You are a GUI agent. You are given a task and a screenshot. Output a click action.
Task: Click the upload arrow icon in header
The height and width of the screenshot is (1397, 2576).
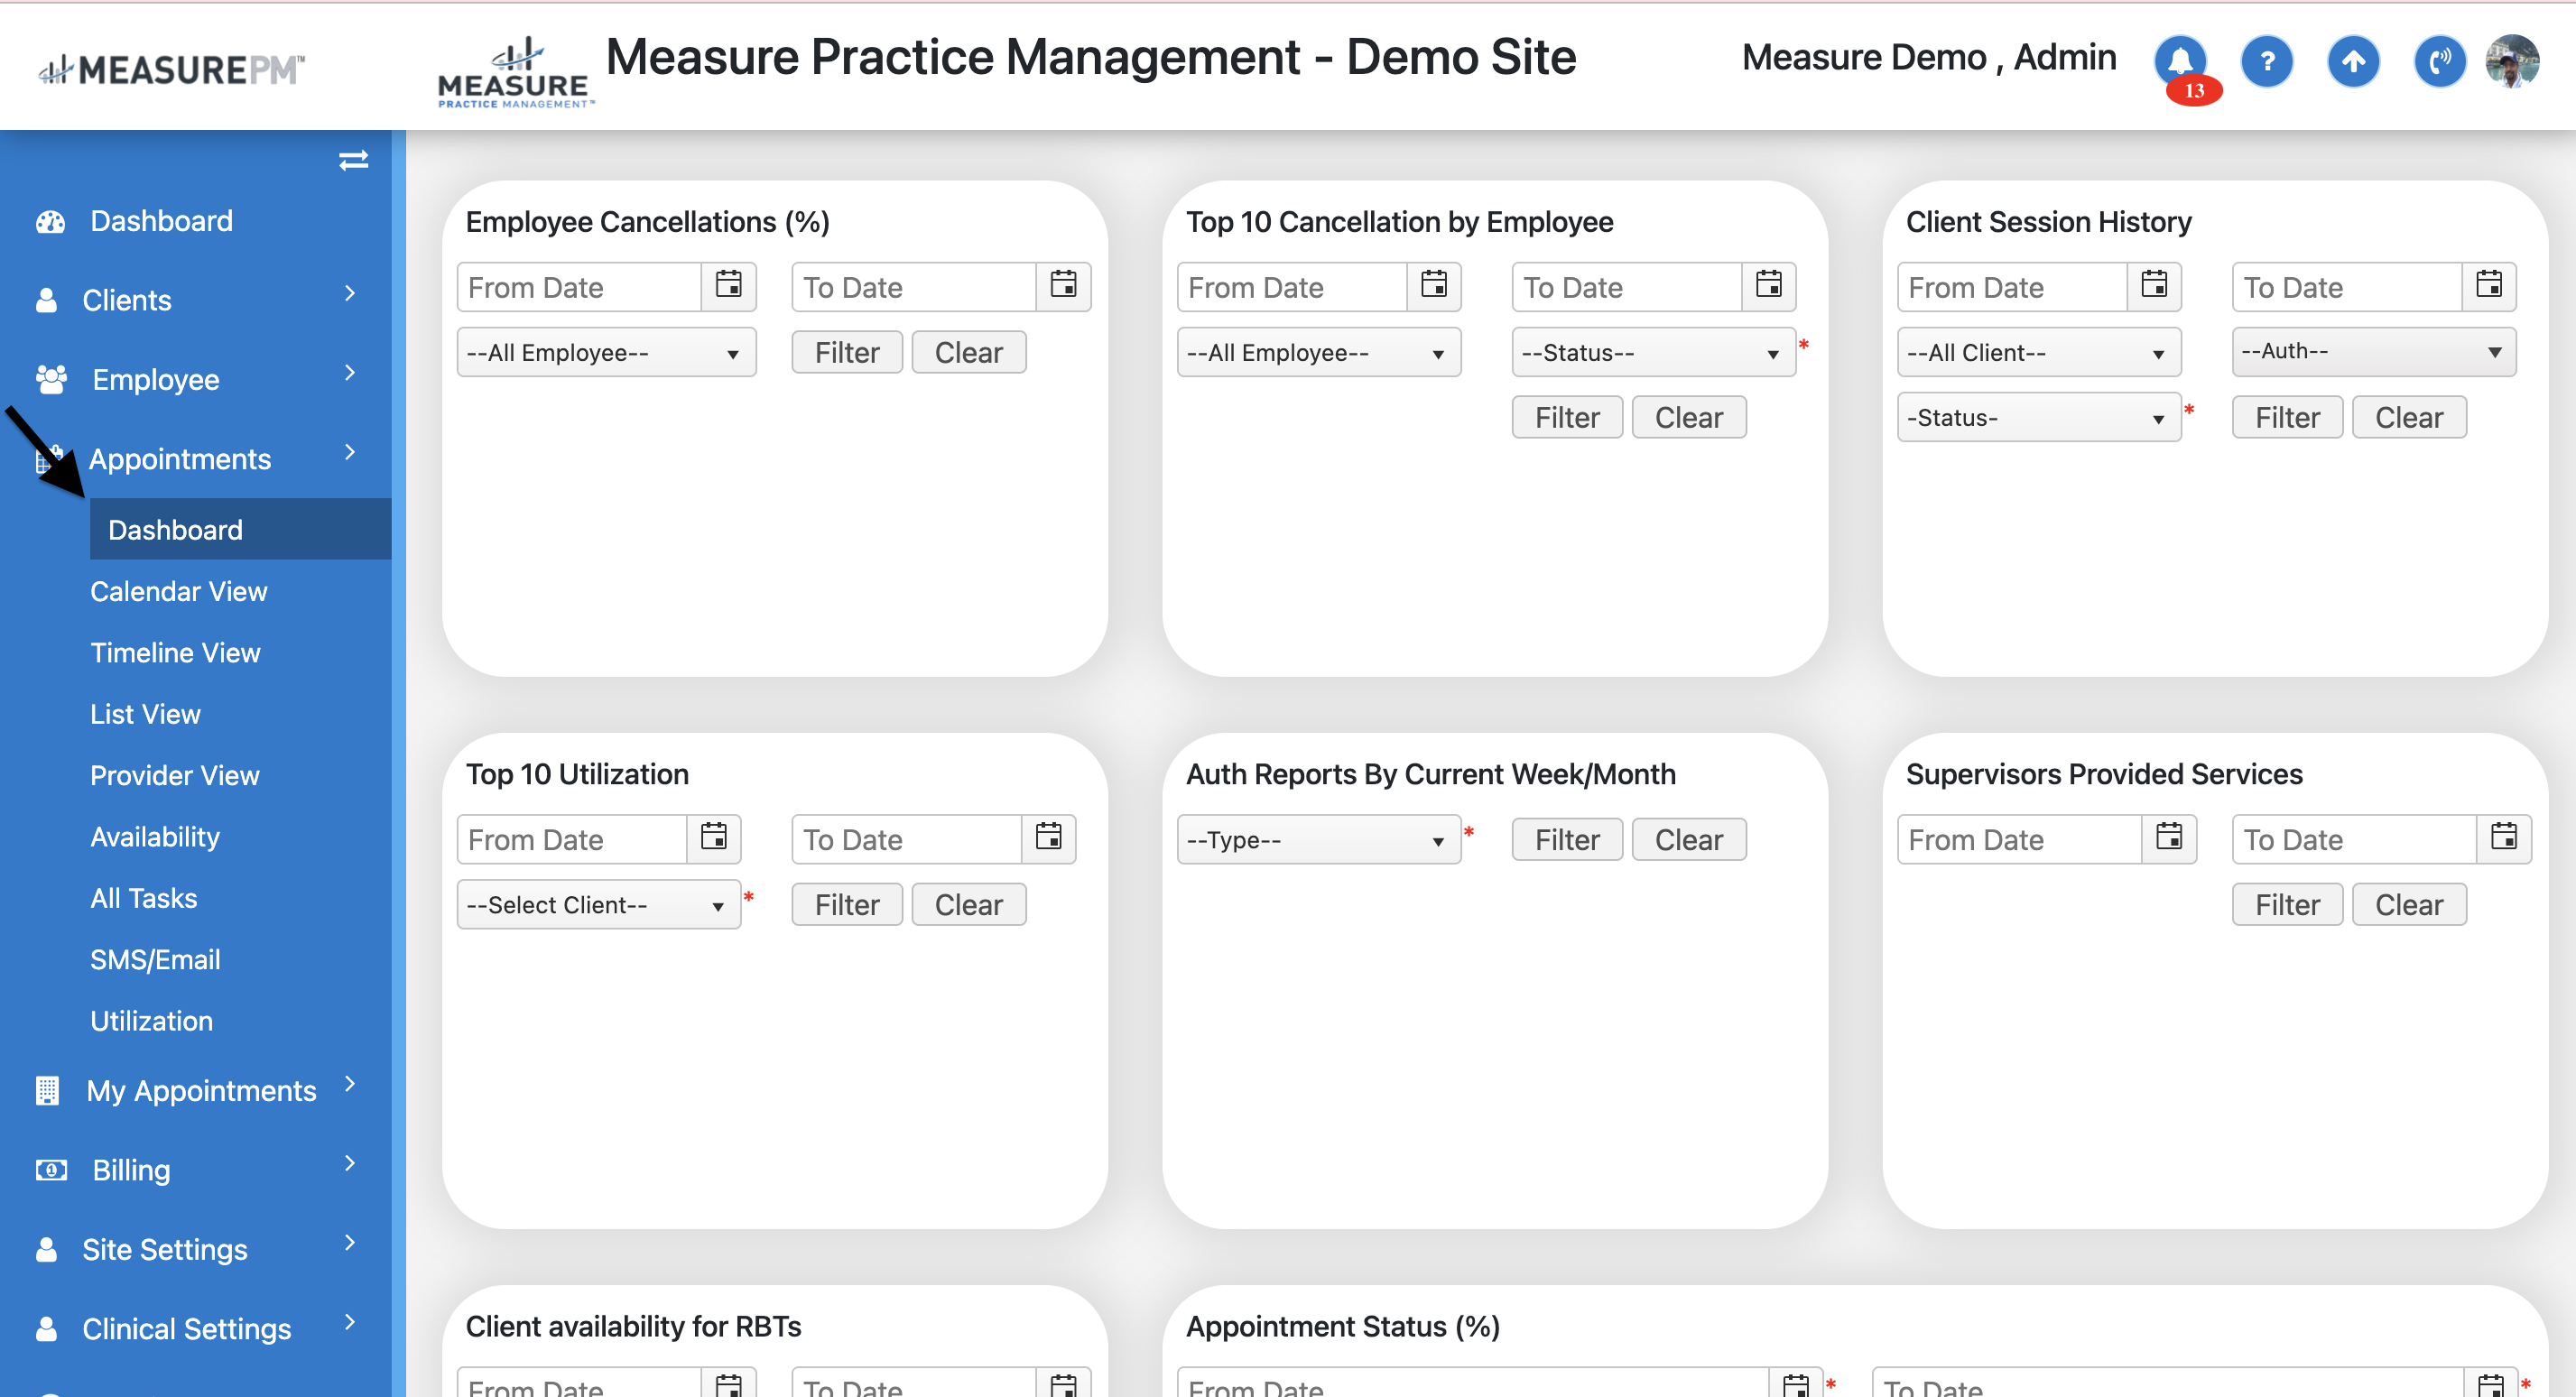[2353, 62]
